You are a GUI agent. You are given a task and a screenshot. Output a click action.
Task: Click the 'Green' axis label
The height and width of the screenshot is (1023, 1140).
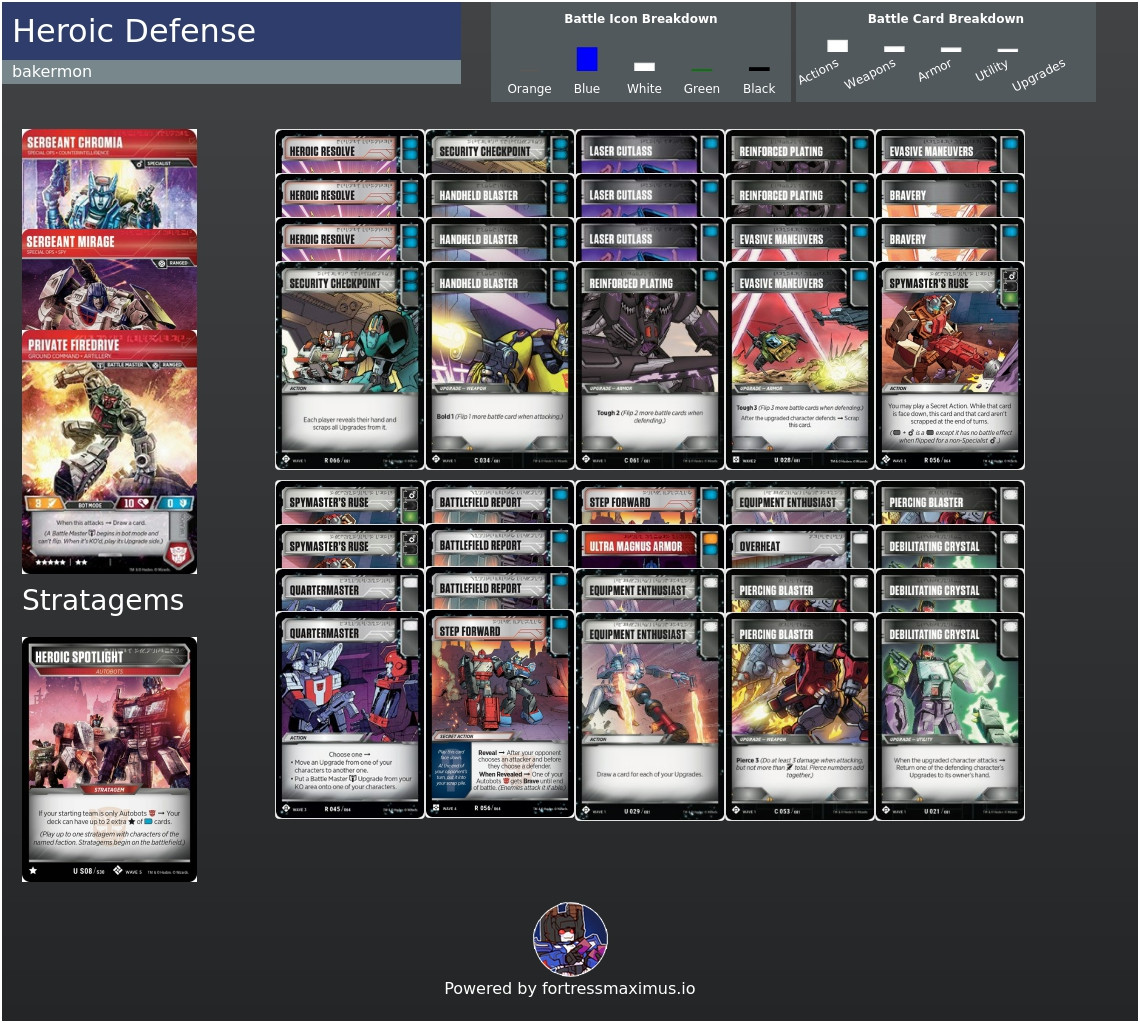pos(702,89)
